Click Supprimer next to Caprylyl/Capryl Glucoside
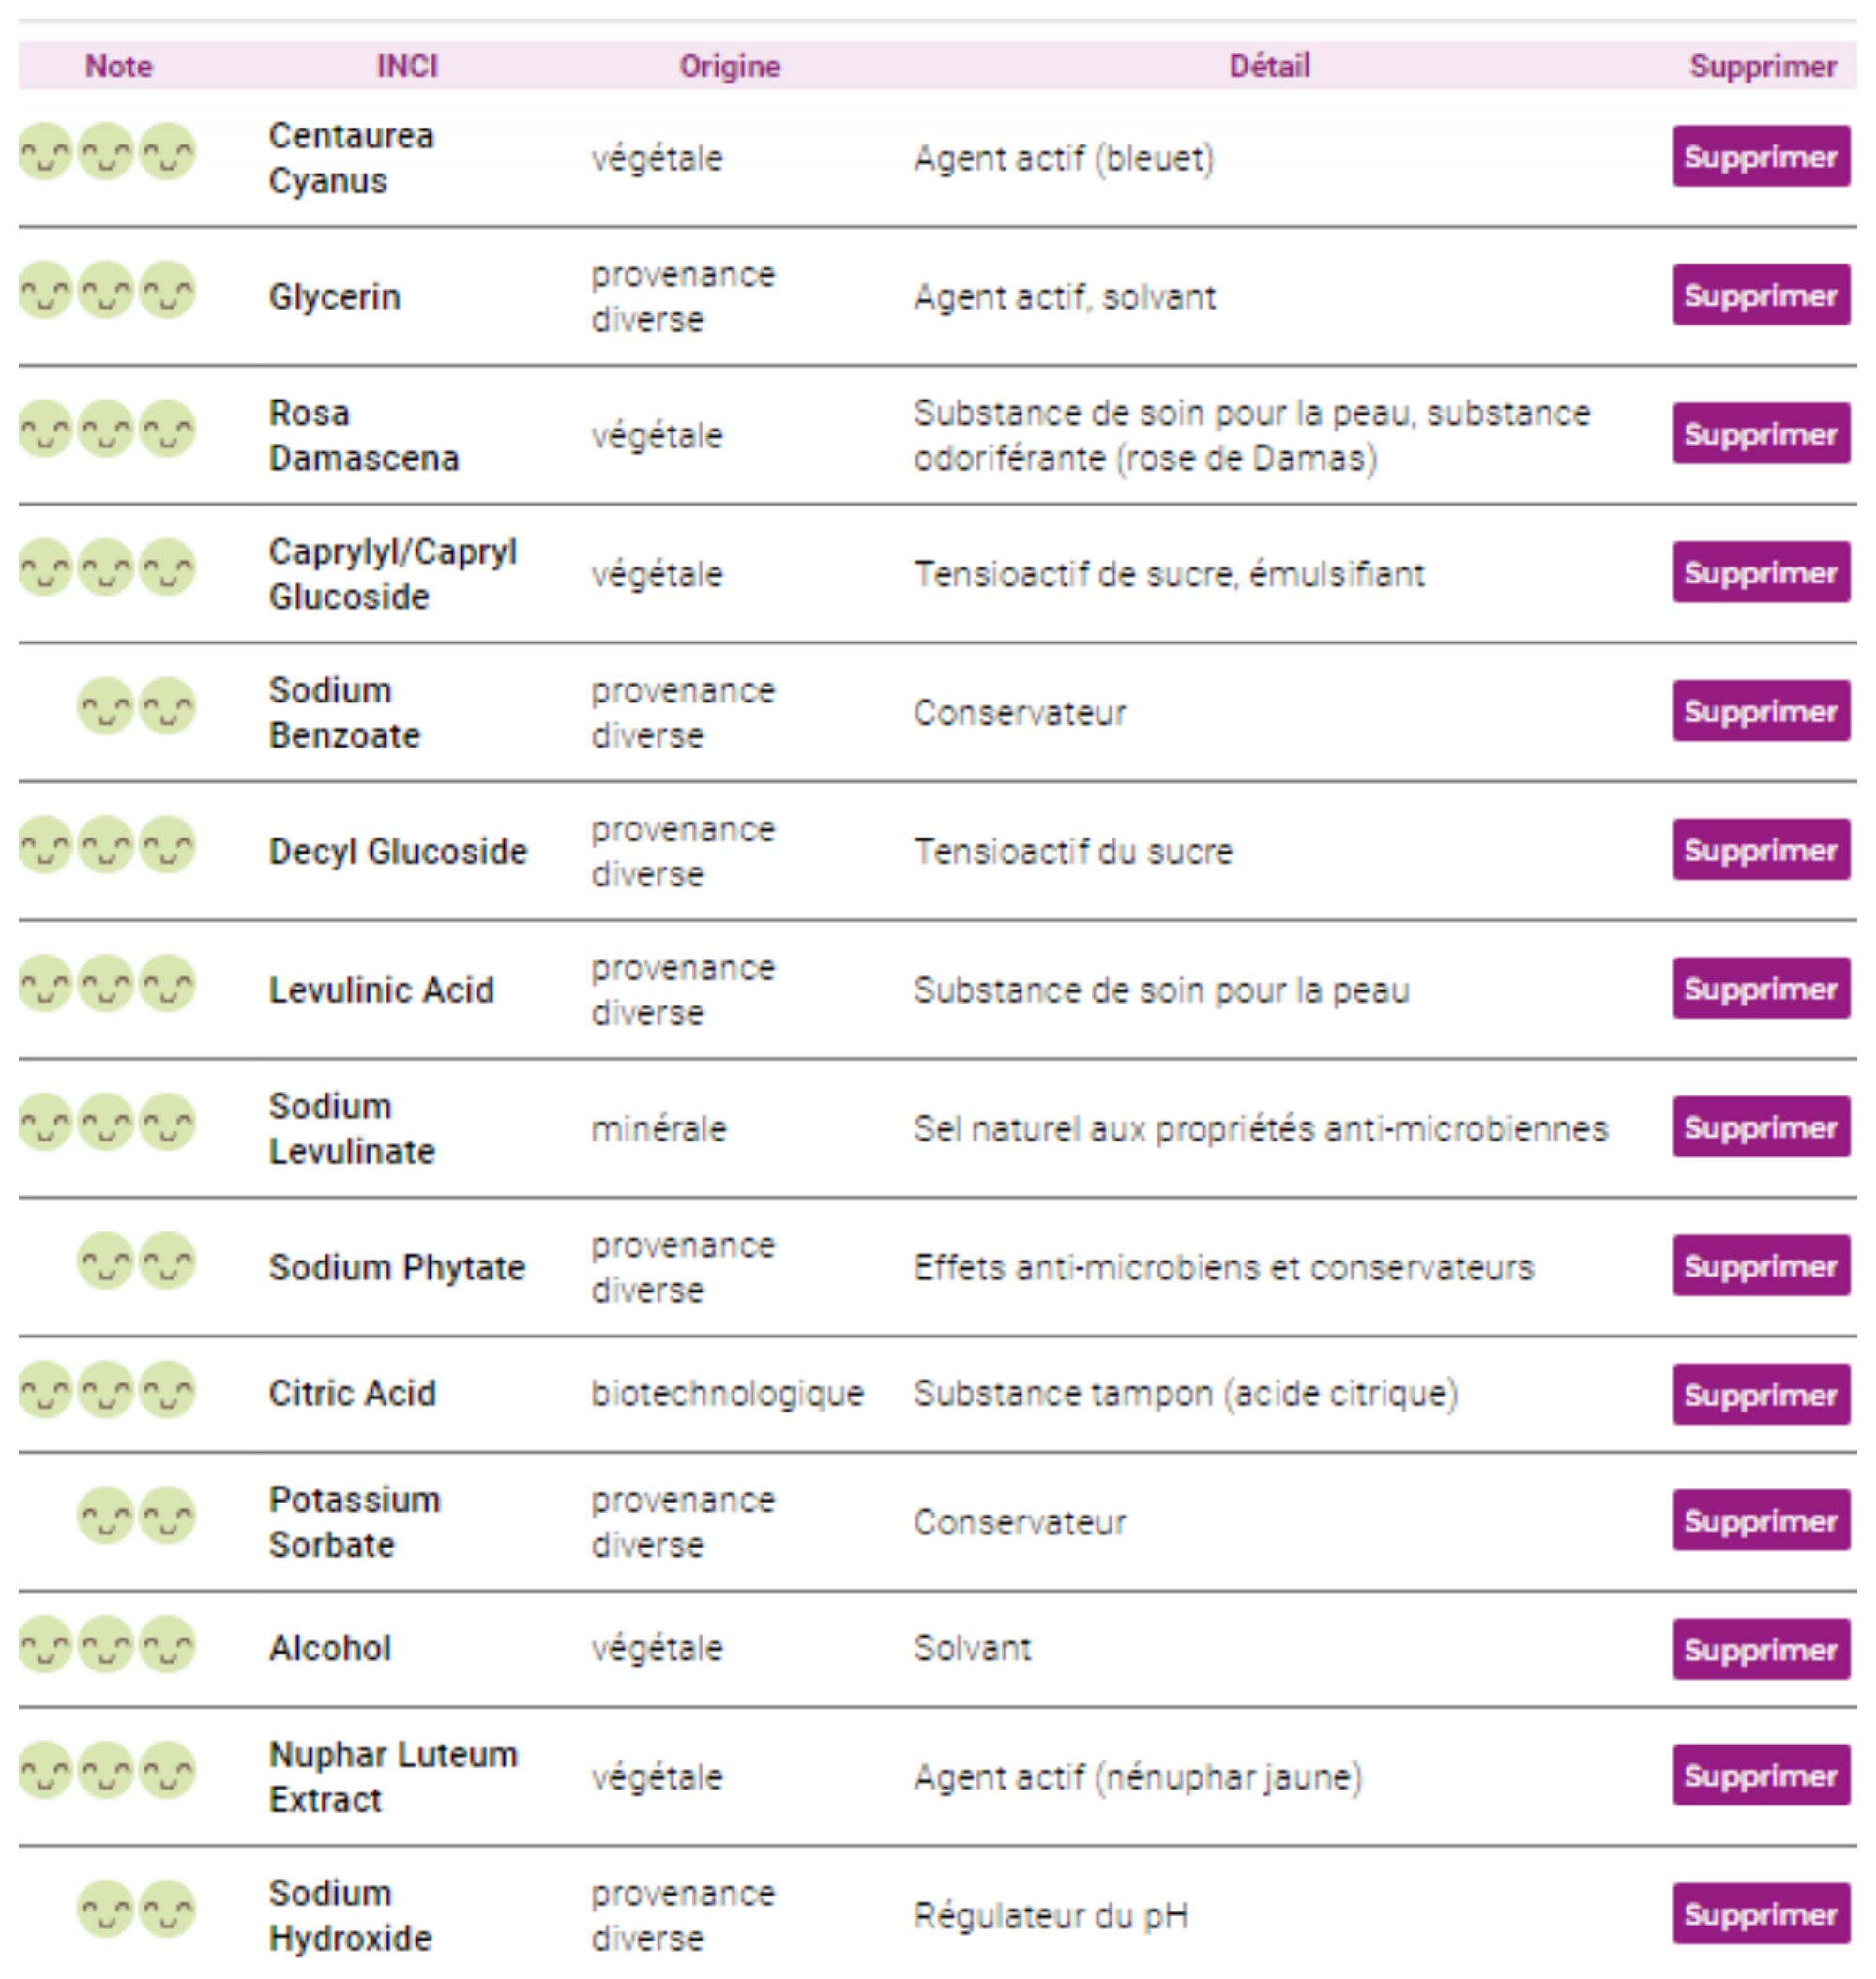Screen dimensions: 1876x1979 [1760, 572]
